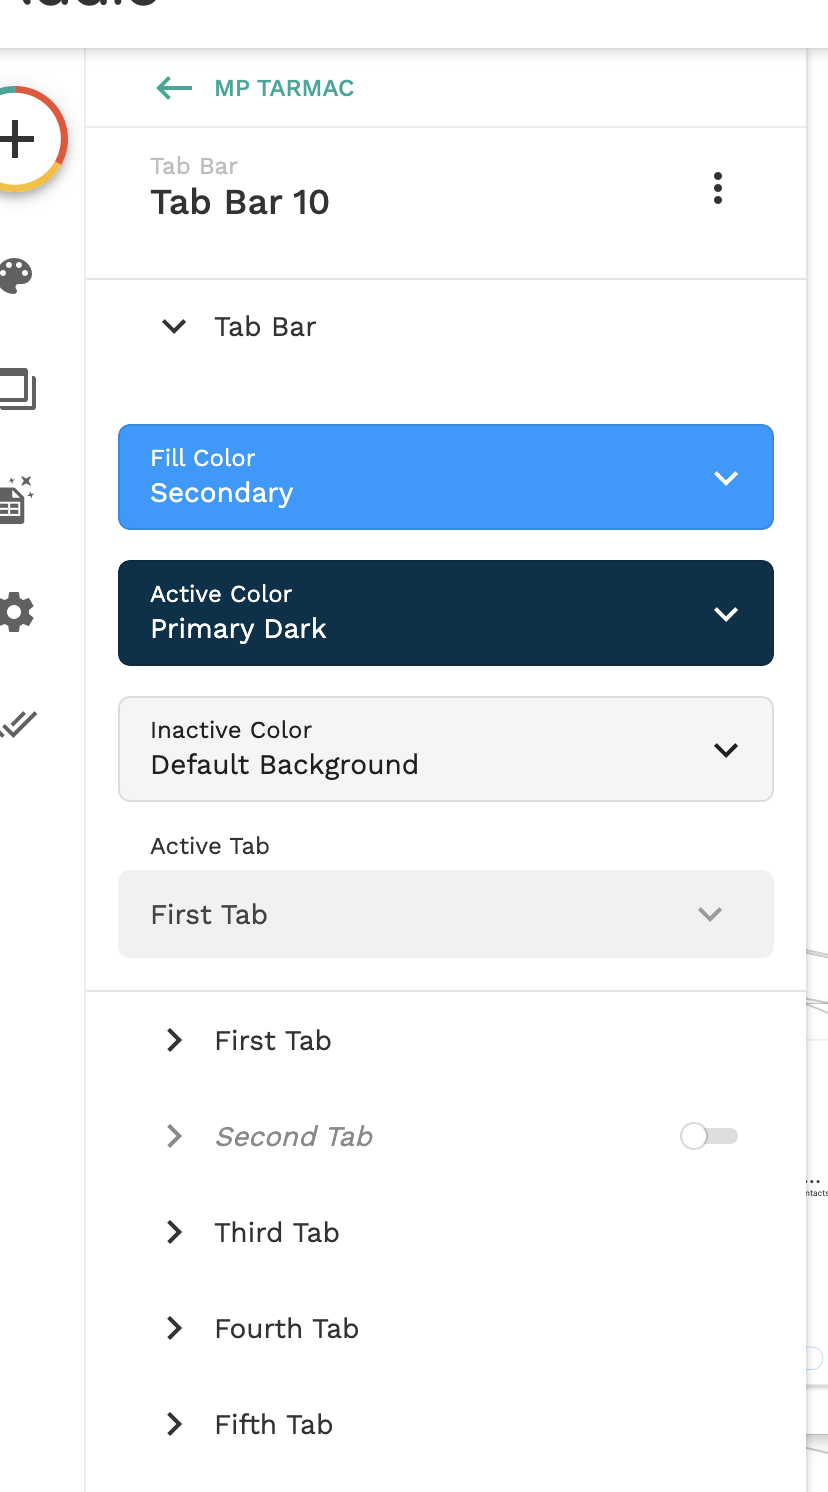This screenshot has height=1492, width=828.
Task: Open the Fill Color Secondary dropdown
Action: coord(445,477)
